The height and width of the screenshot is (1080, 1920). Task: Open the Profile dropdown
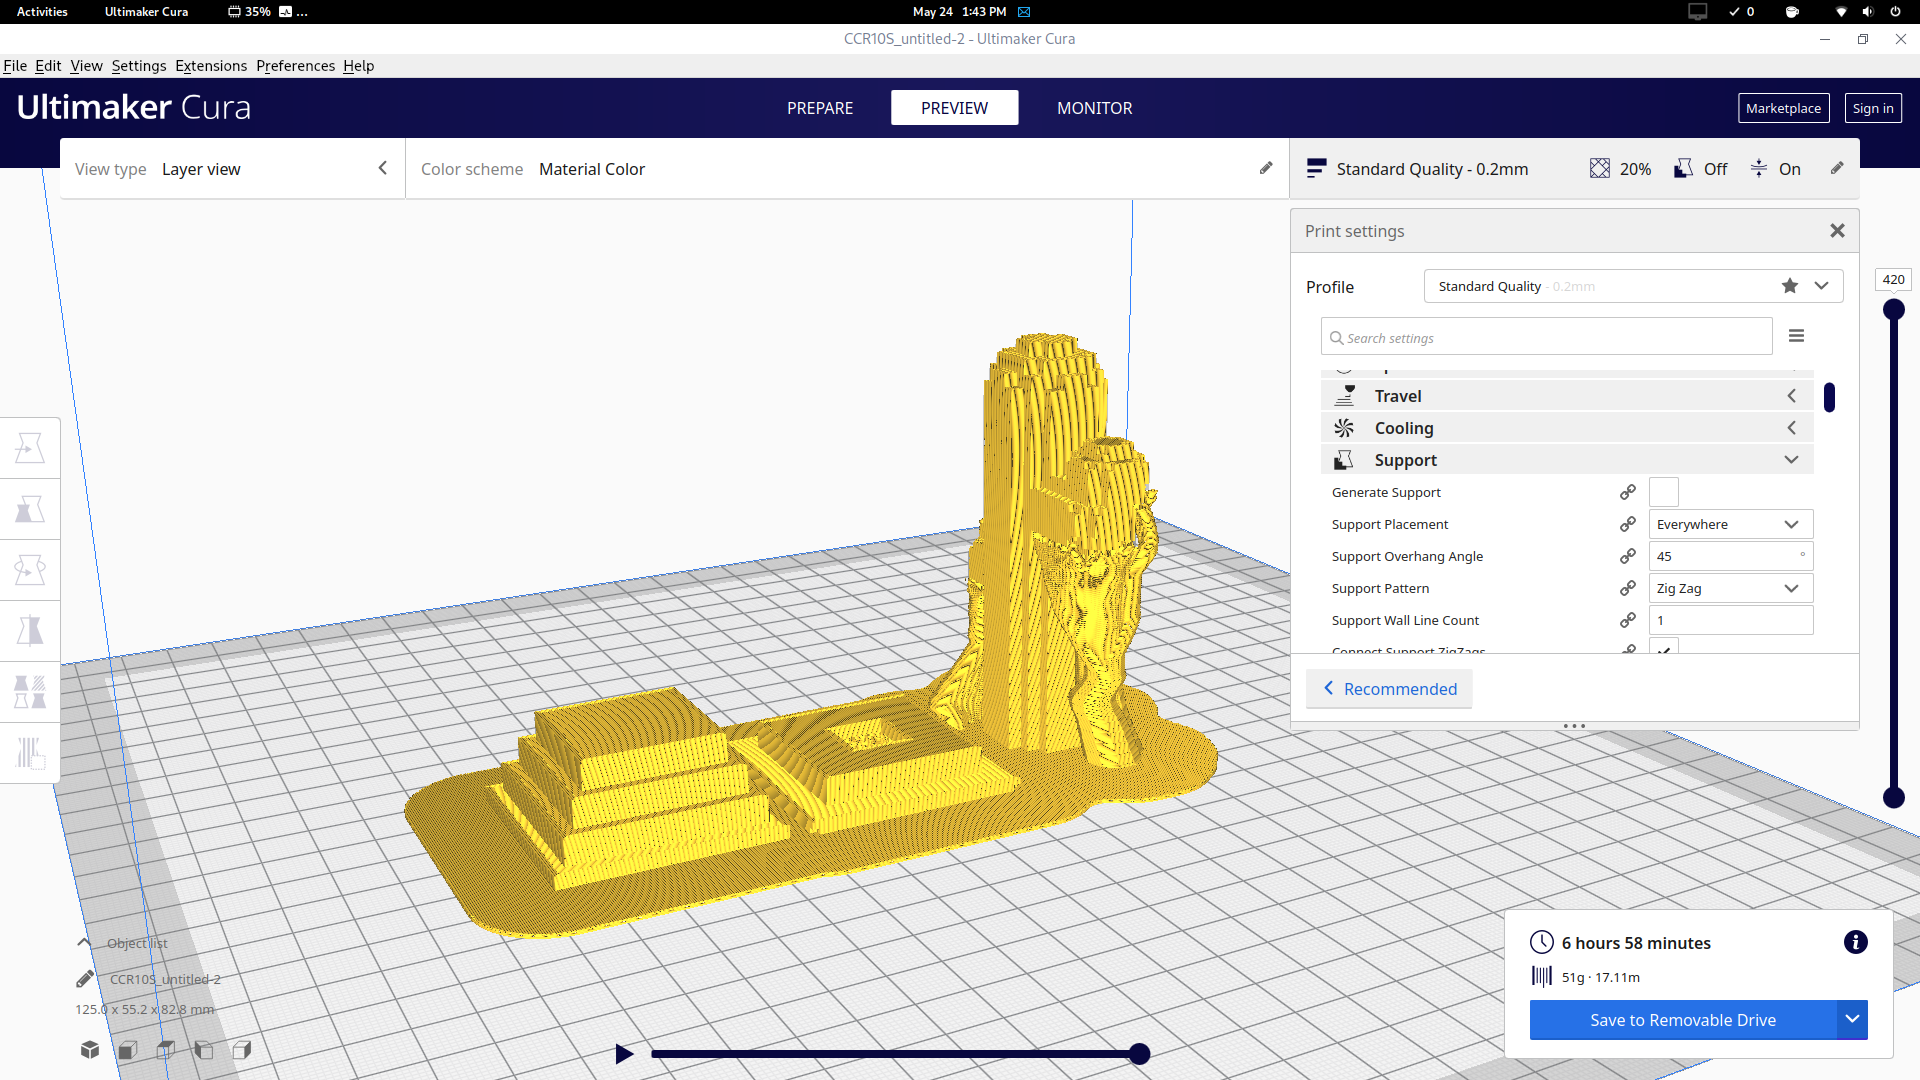pos(1633,286)
